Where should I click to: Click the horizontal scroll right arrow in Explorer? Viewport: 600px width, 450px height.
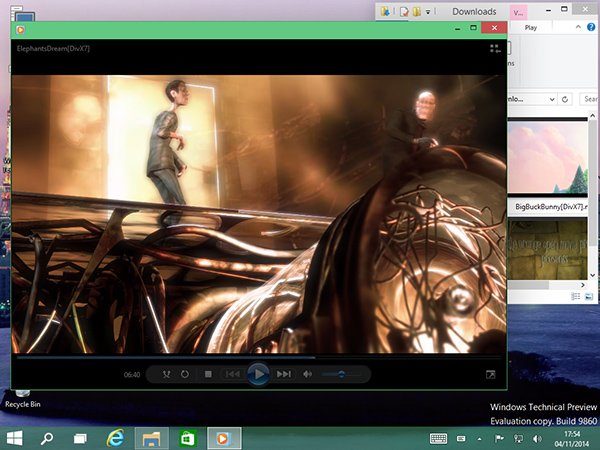point(583,285)
